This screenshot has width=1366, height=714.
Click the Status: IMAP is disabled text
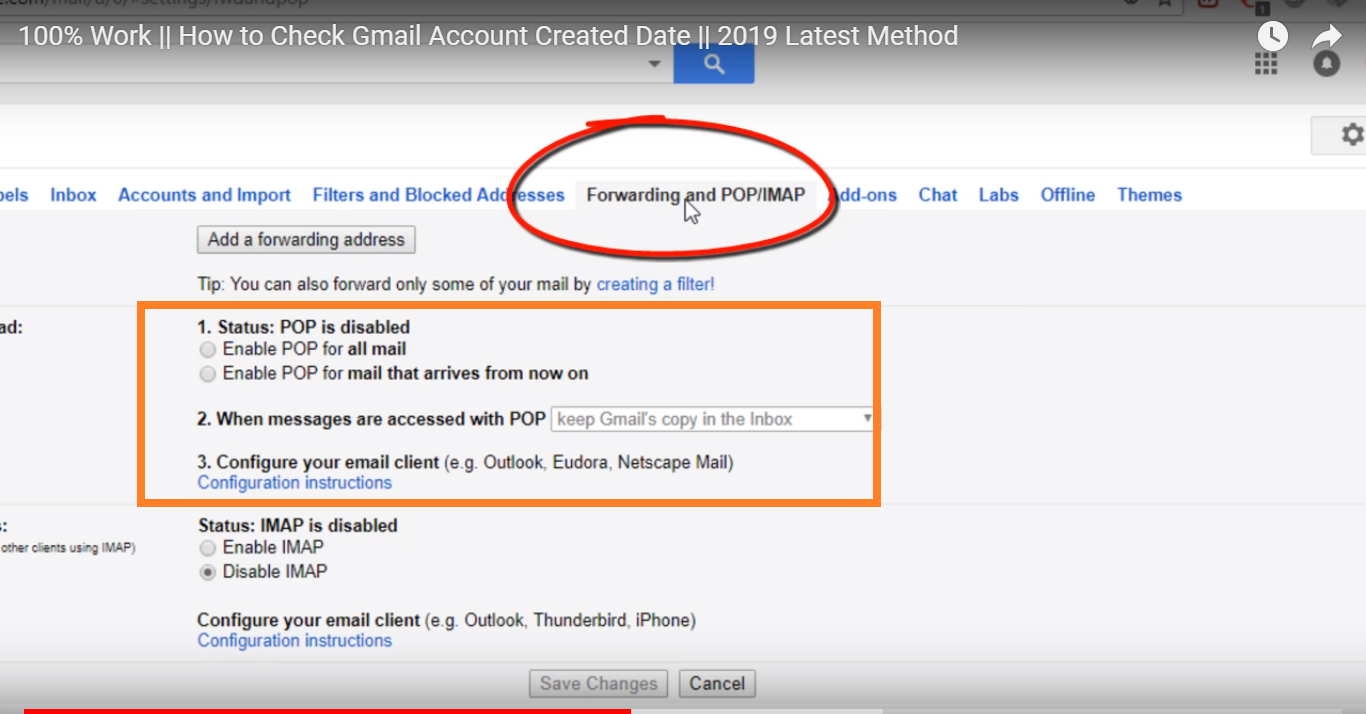click(x=298, y=525)
